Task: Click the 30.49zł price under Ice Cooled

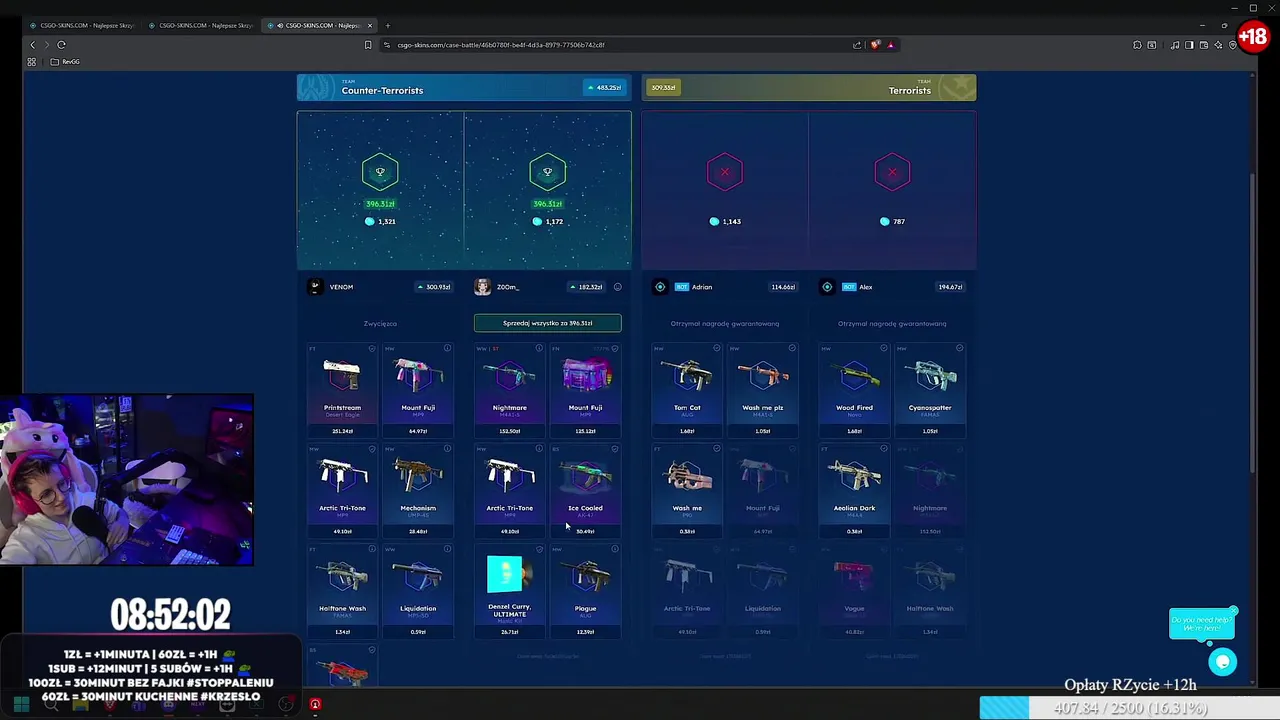Action: point(585,531)
